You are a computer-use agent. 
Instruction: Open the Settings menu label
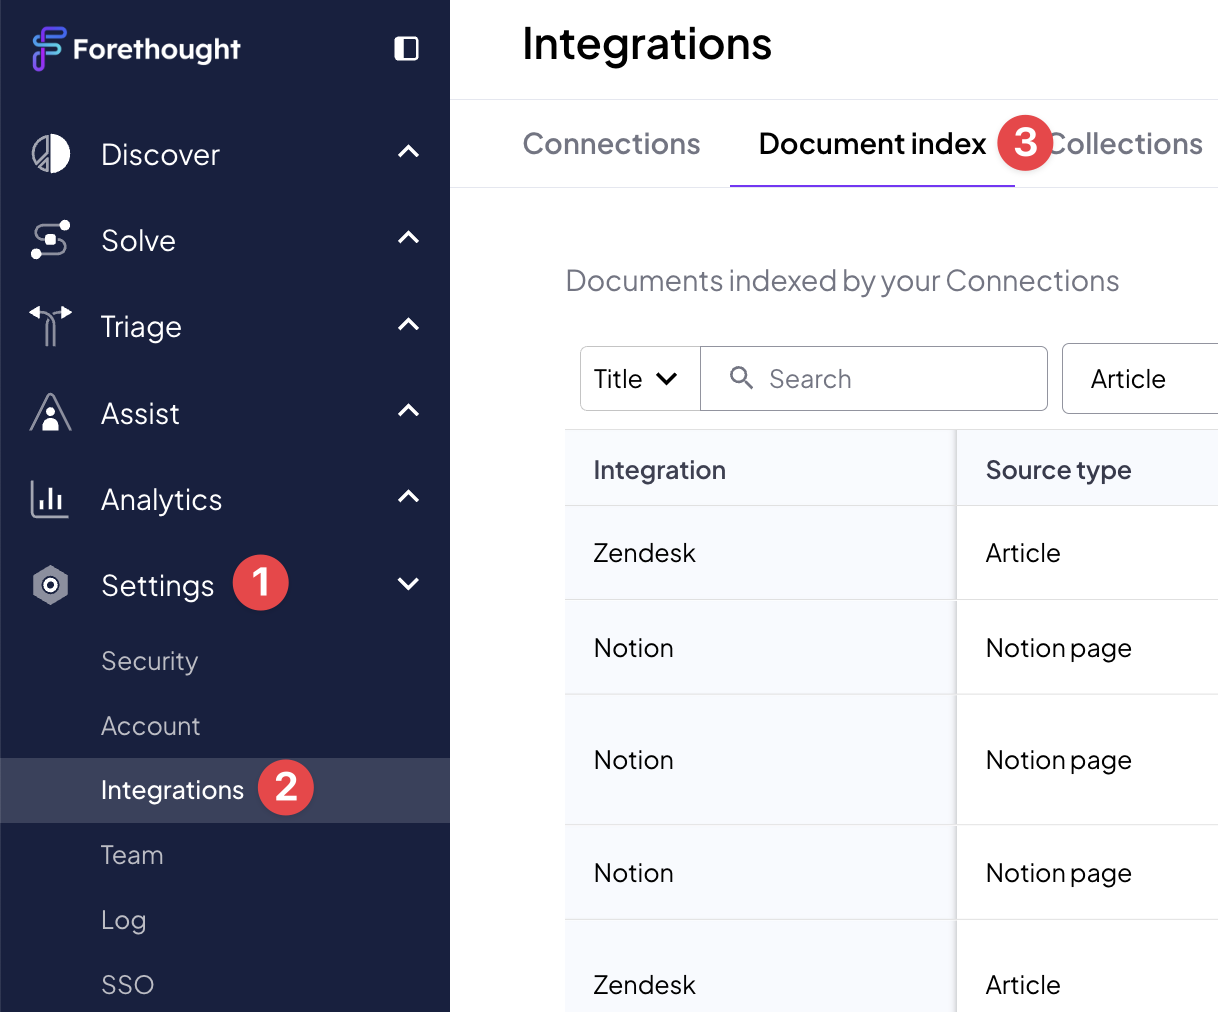click(x=157, y=586)
